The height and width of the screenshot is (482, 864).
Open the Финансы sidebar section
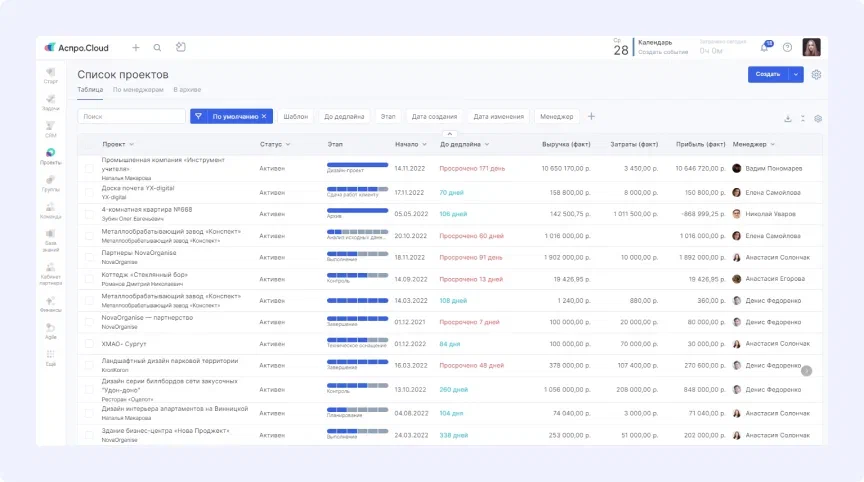(x=51, y=304)
